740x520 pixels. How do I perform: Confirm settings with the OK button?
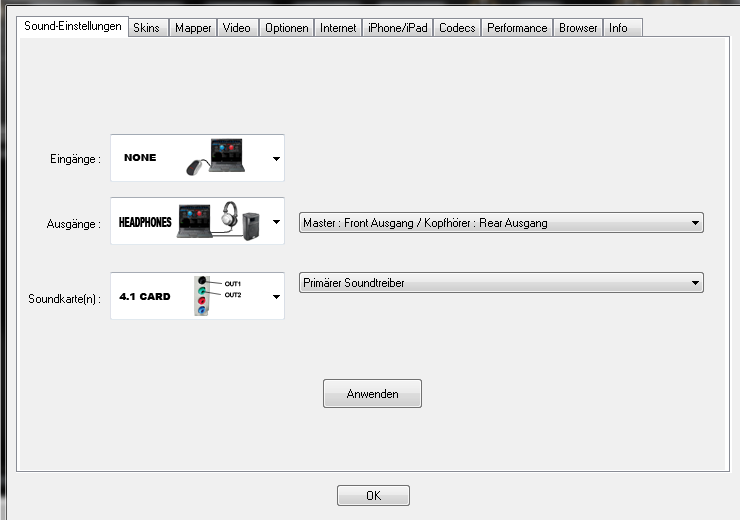(373, 495)
